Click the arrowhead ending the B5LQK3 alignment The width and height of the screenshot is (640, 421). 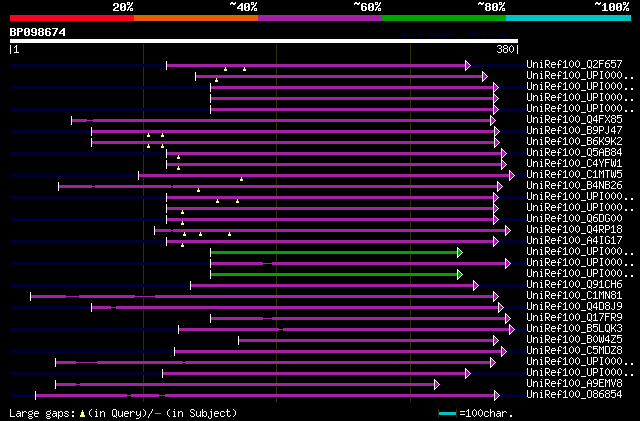[x=512, y=330]
